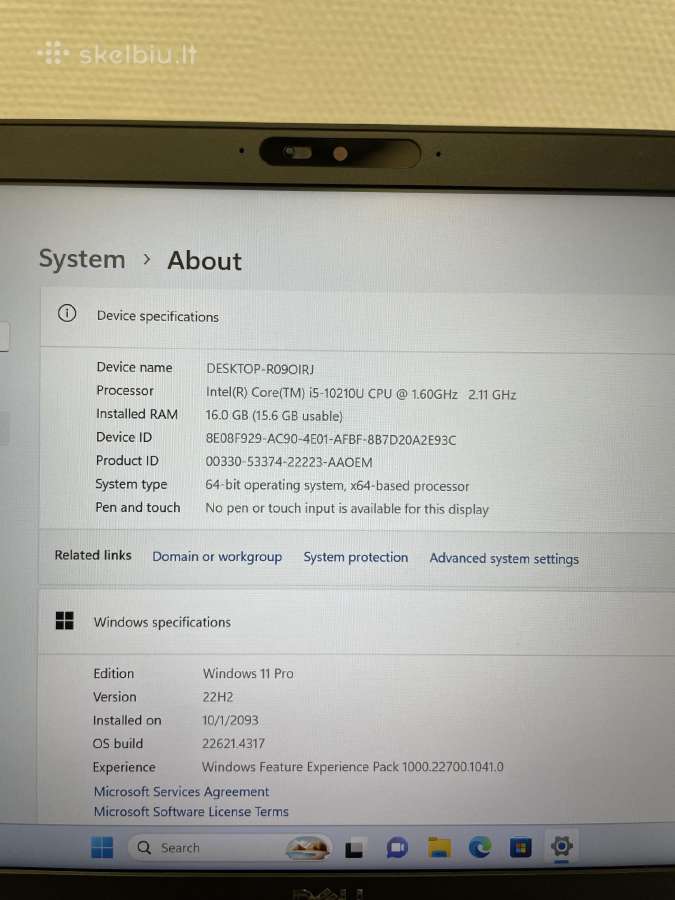675x900 pixels.
Task: Click the search highlight image in Search box
Action: pos(308,848)
